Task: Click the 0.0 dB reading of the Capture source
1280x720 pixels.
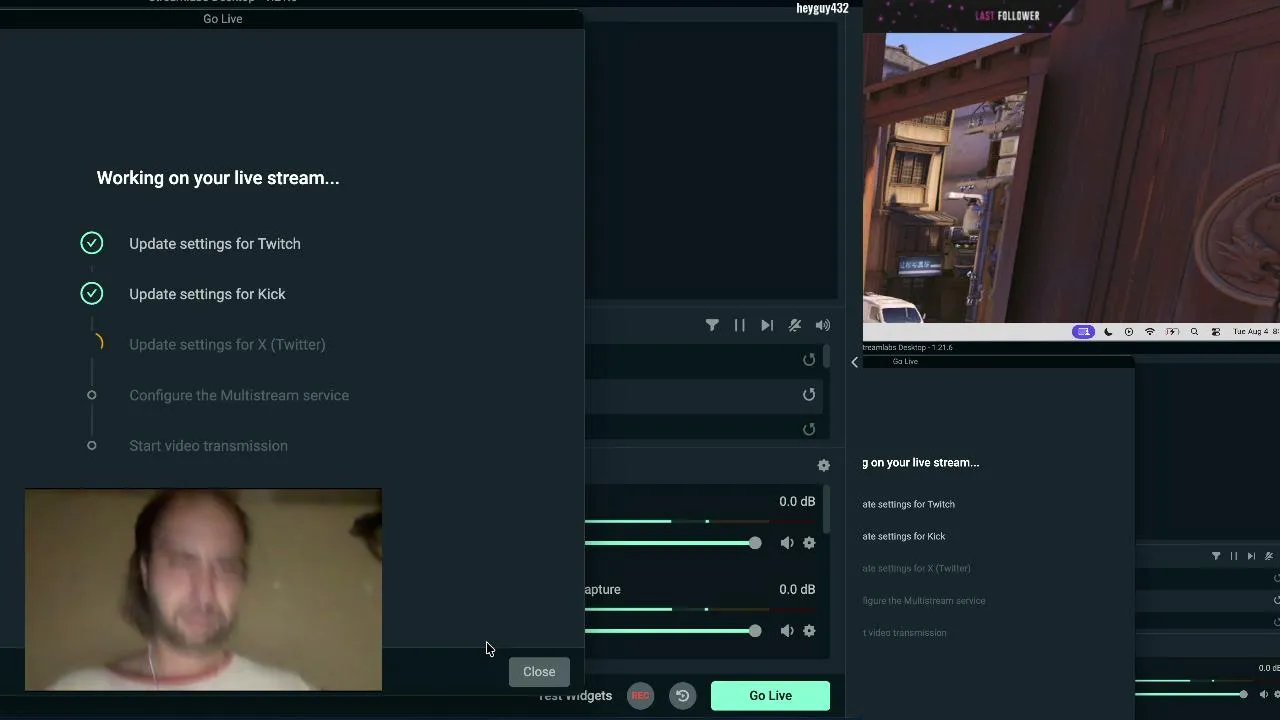Action: [797, 589]
